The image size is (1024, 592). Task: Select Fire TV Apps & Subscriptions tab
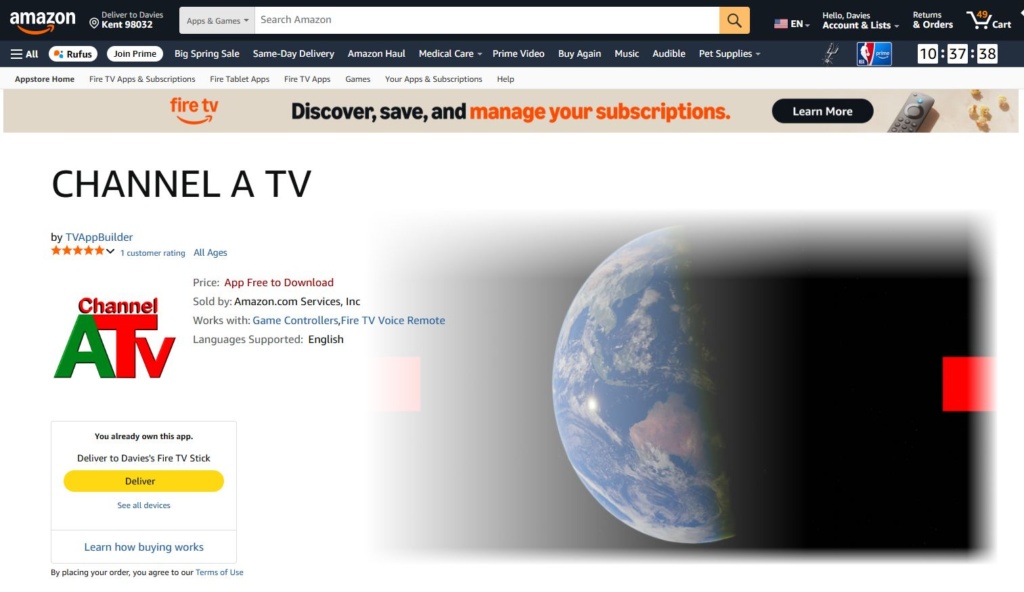[x=142, y=79]
